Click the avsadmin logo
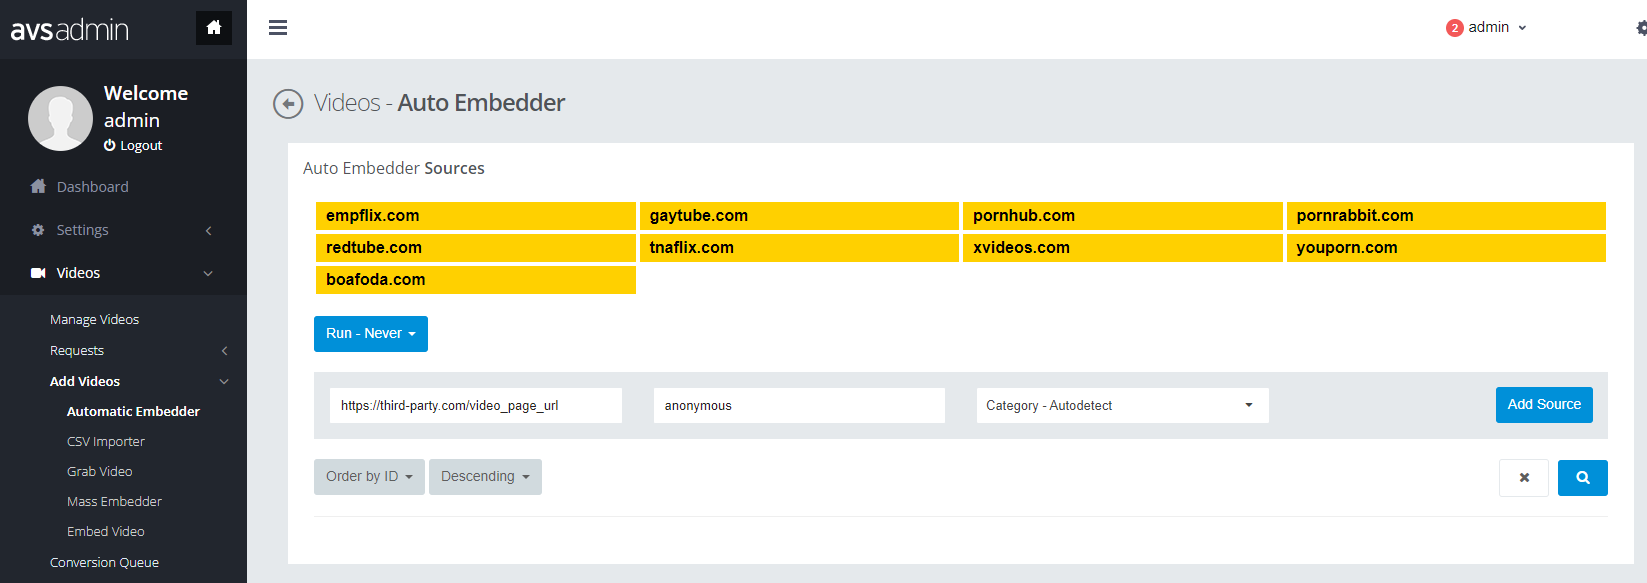The image size is (1647, 583). [70, 30]
